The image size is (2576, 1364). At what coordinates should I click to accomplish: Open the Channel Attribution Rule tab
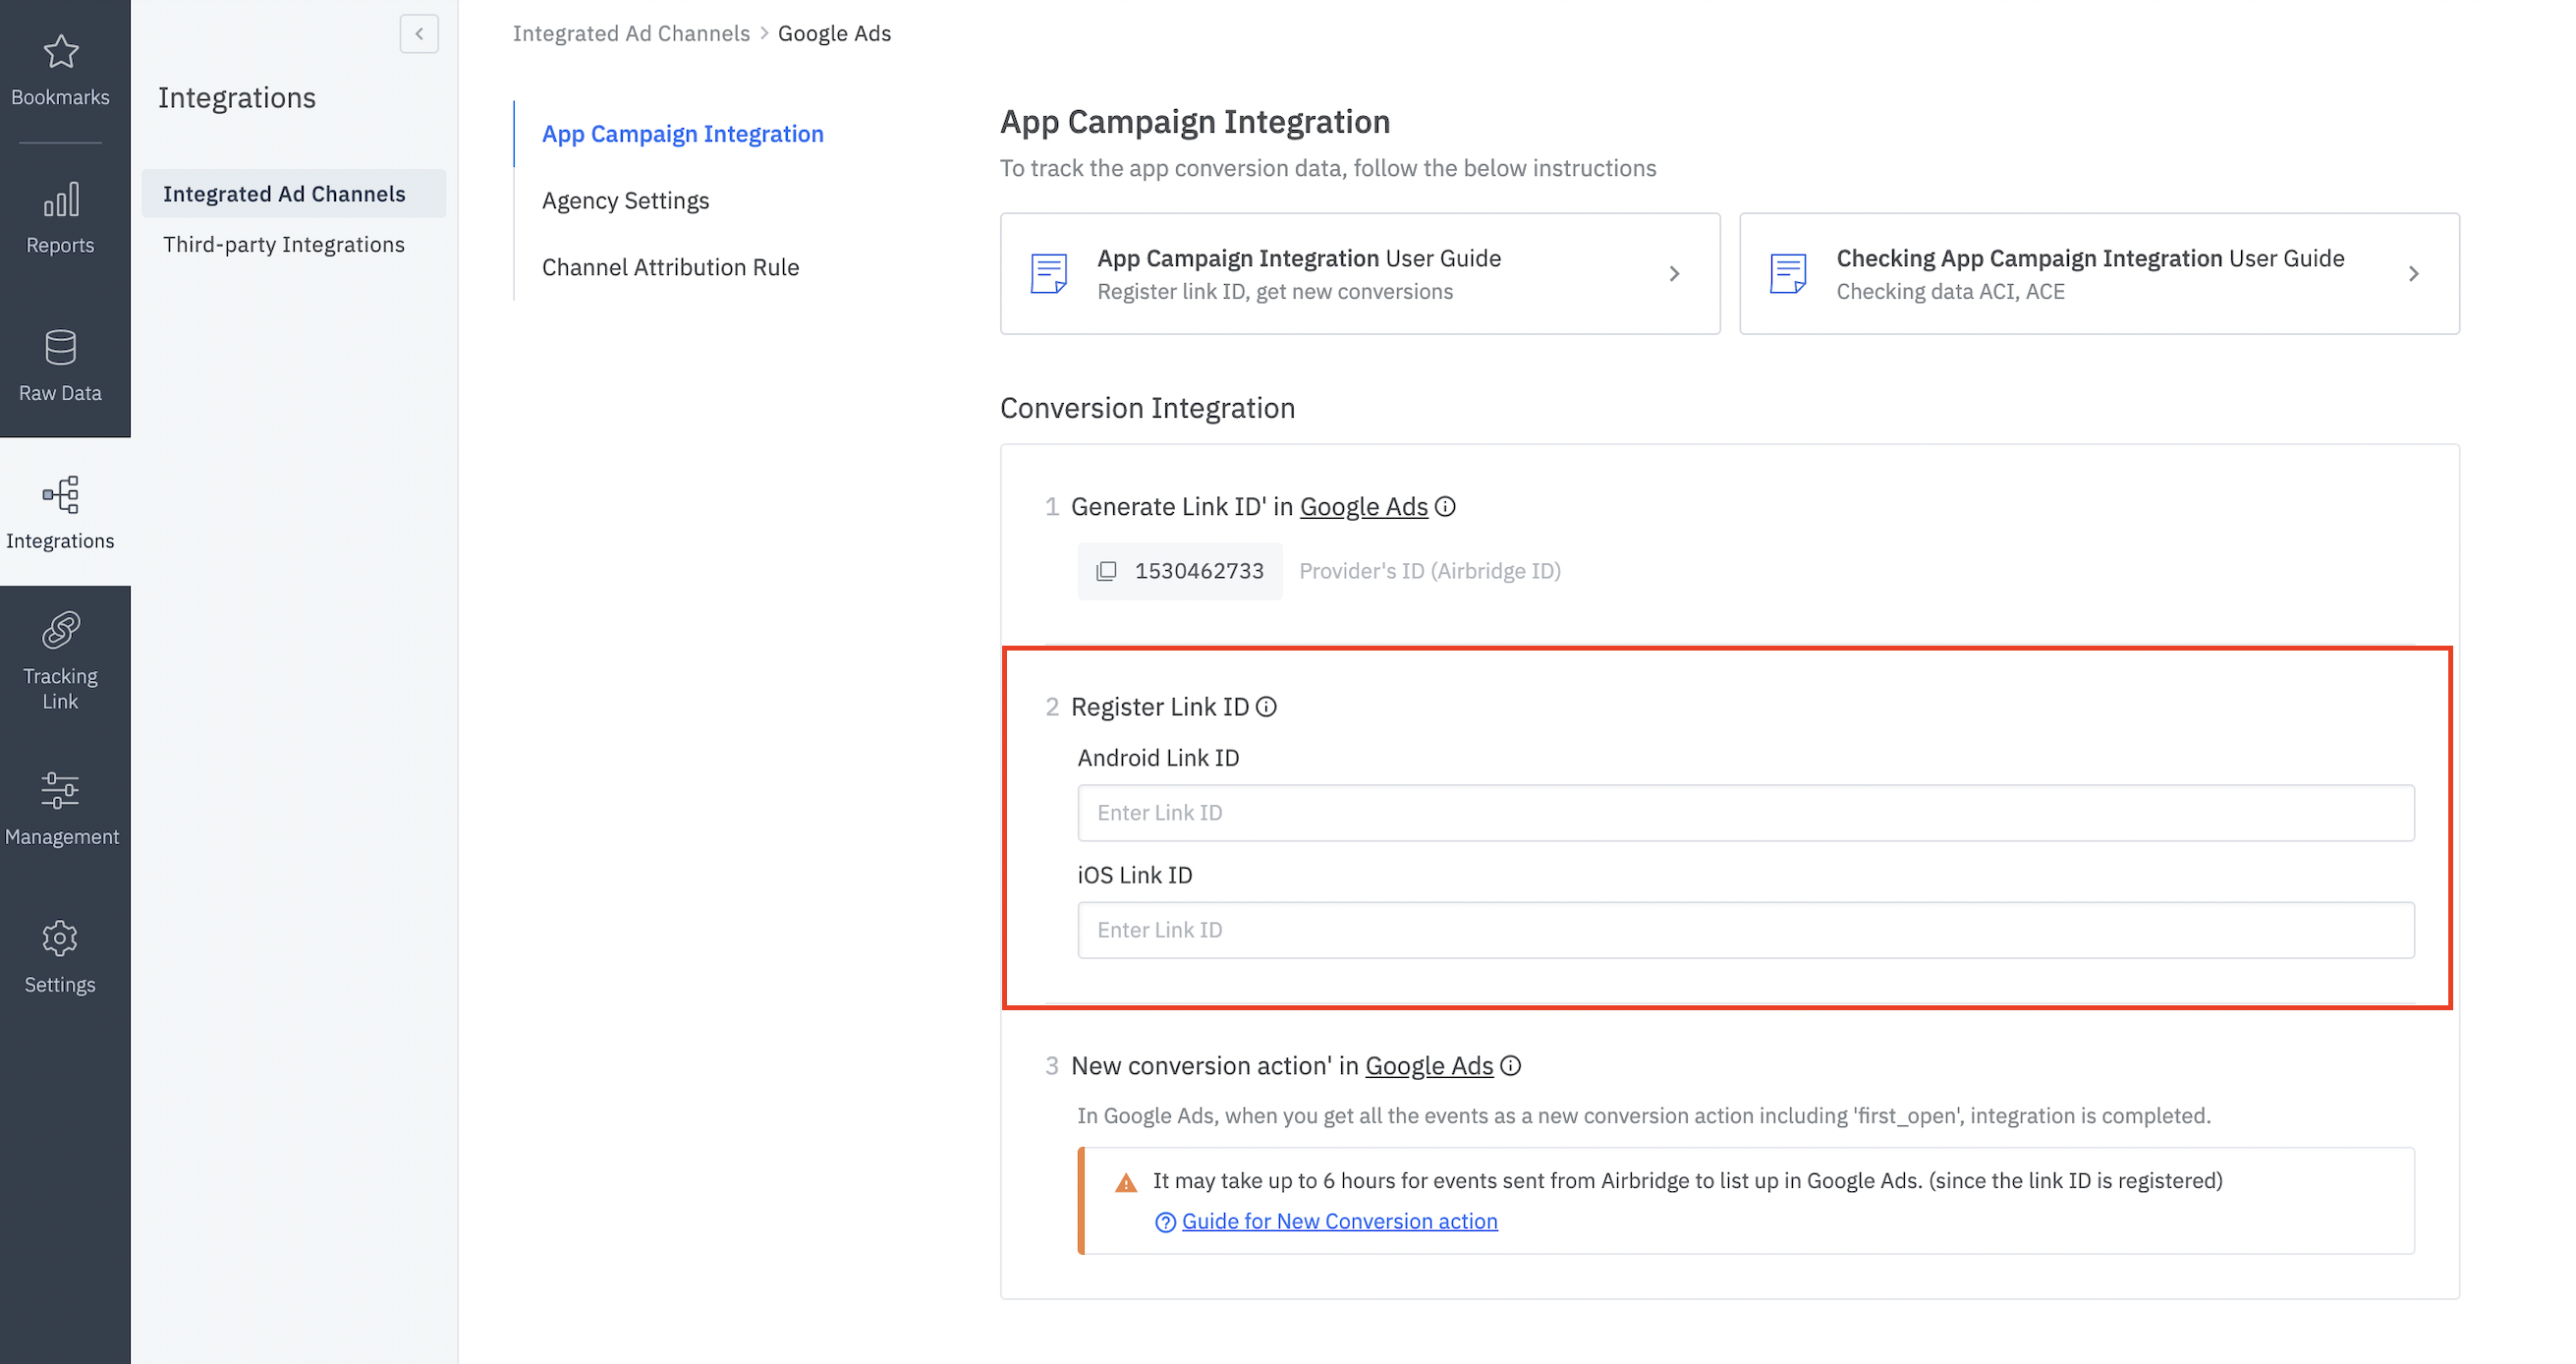(670, 266)
